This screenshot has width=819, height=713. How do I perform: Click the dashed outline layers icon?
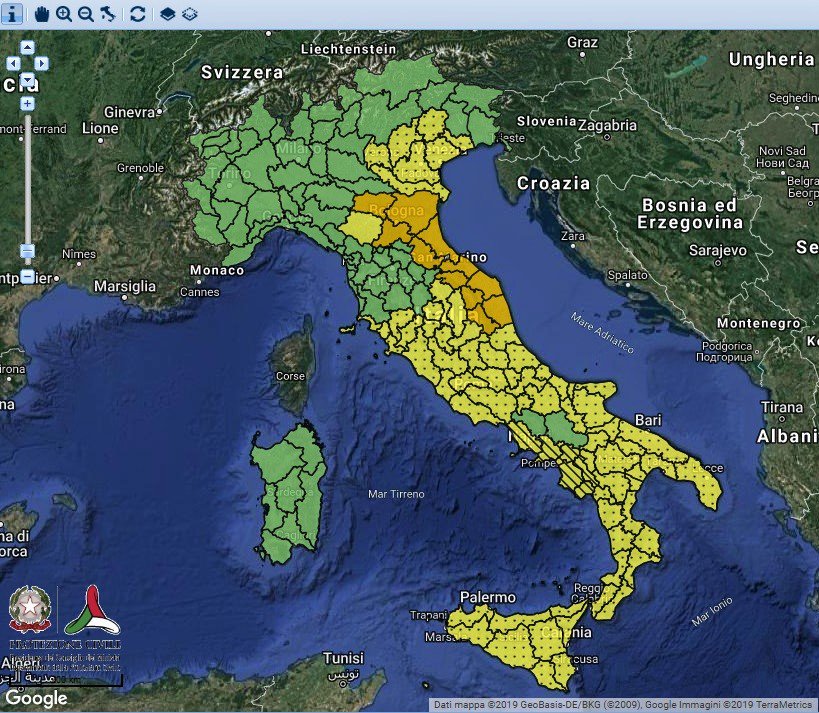[x=190, y=14]
